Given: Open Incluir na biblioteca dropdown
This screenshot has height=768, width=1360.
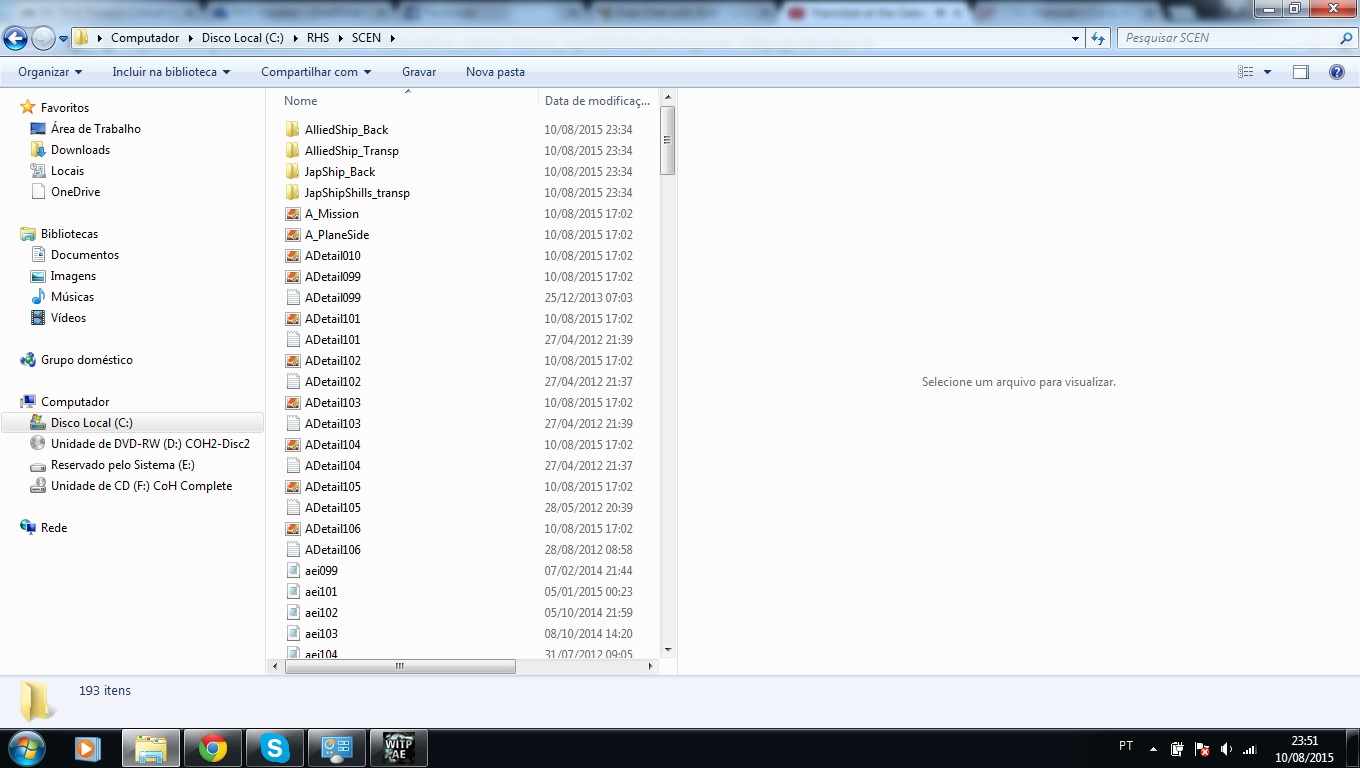Looking at the screenshot, I should (171, 72).
